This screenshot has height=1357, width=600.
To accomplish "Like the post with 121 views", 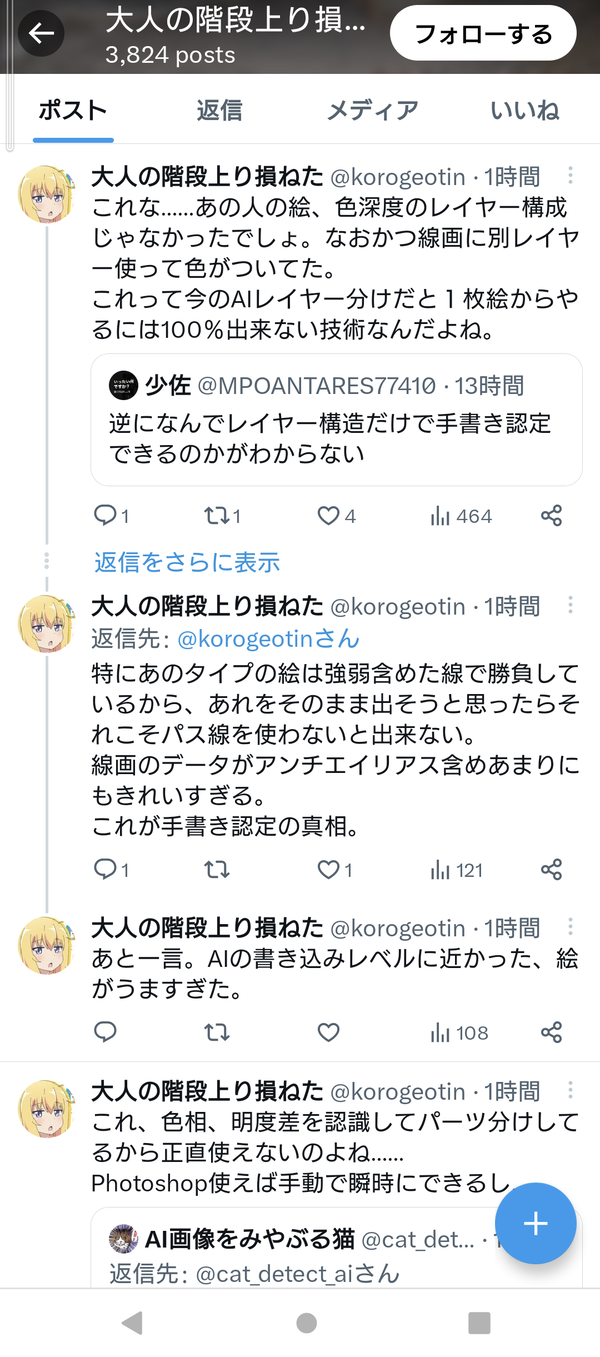I will pos(334,870).
